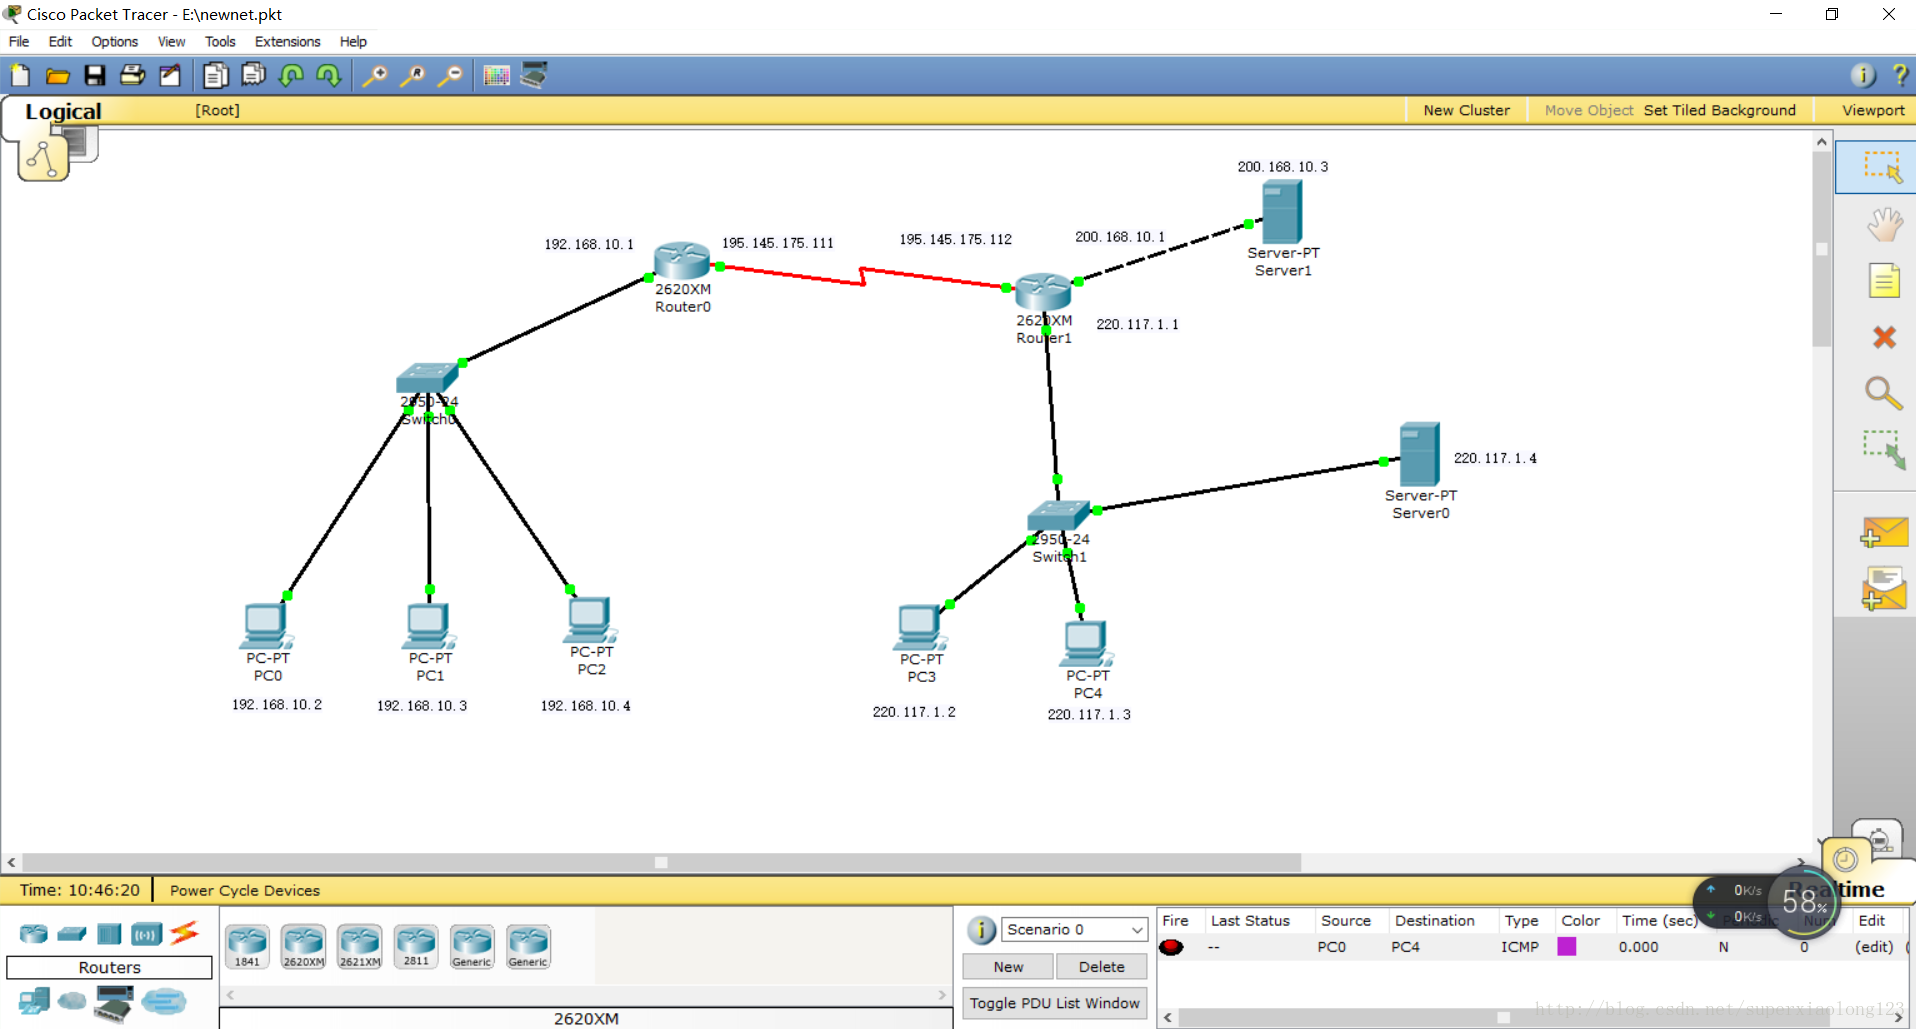Select the End Devices category icon

point(34,1001)
